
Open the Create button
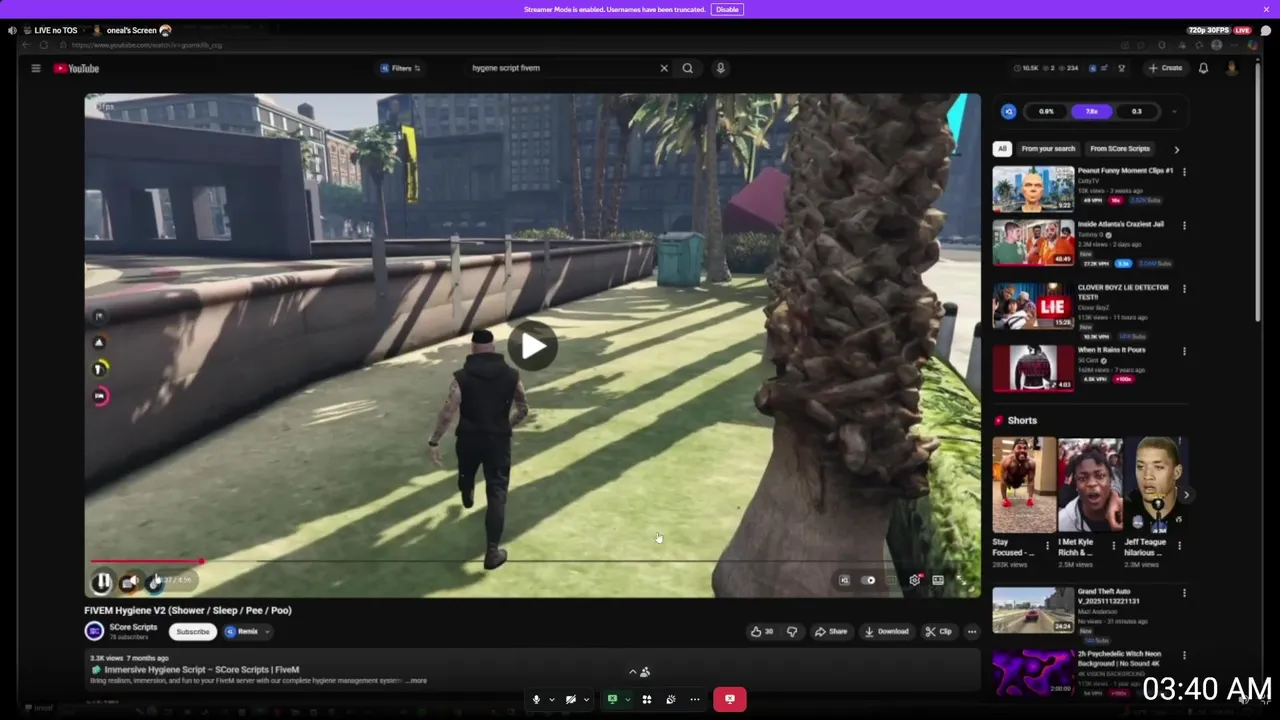[1166, 68]
